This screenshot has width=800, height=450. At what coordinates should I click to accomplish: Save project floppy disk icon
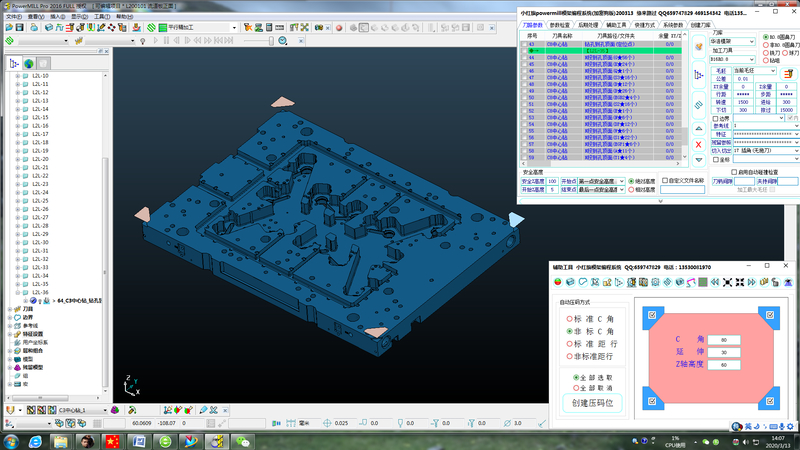(19, 28)
